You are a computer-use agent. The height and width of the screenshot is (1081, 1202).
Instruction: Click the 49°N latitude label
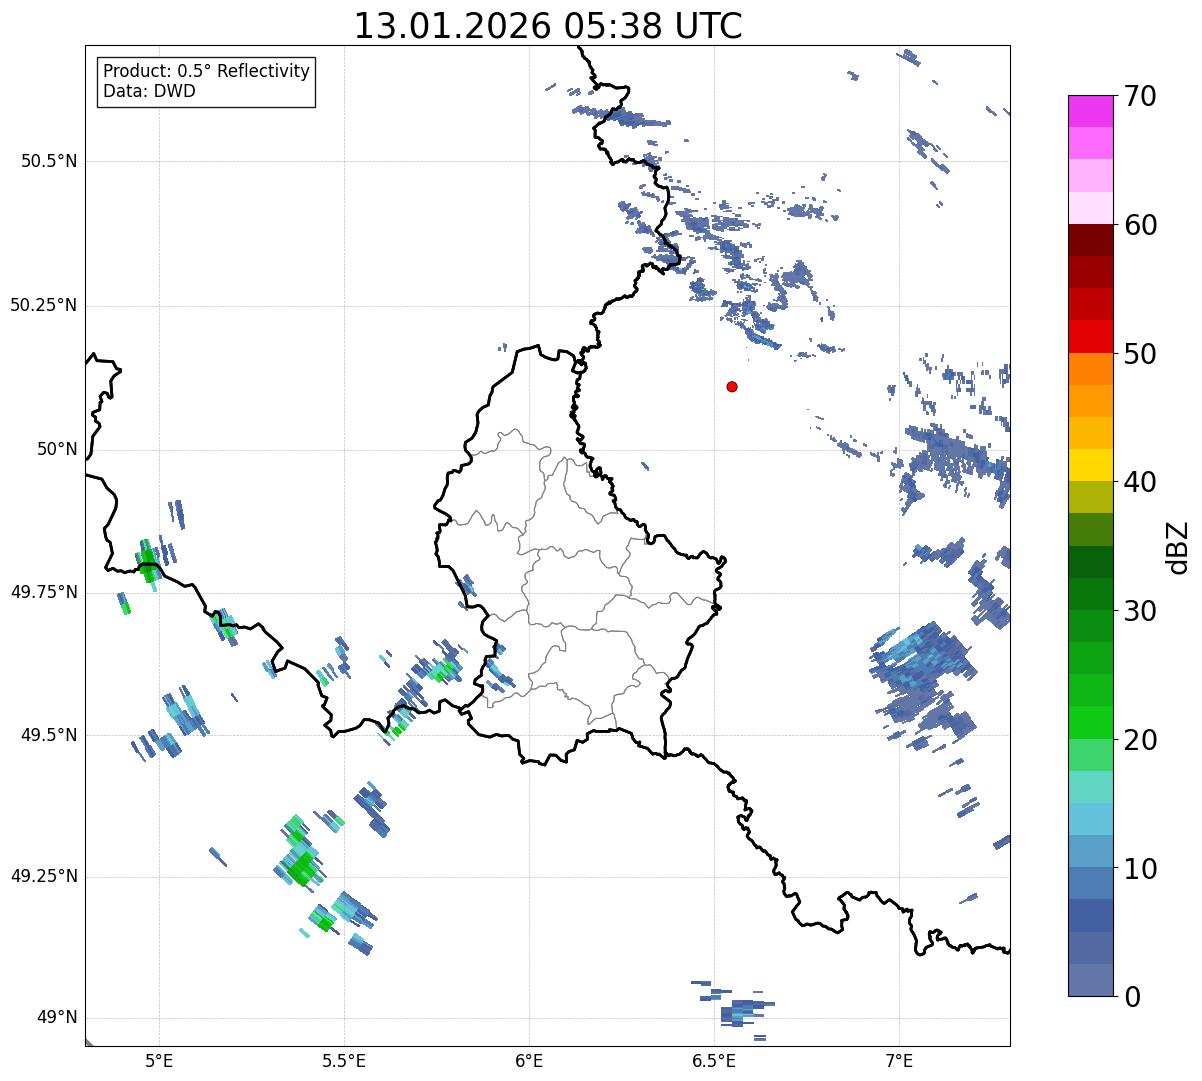click(56, 1018)
